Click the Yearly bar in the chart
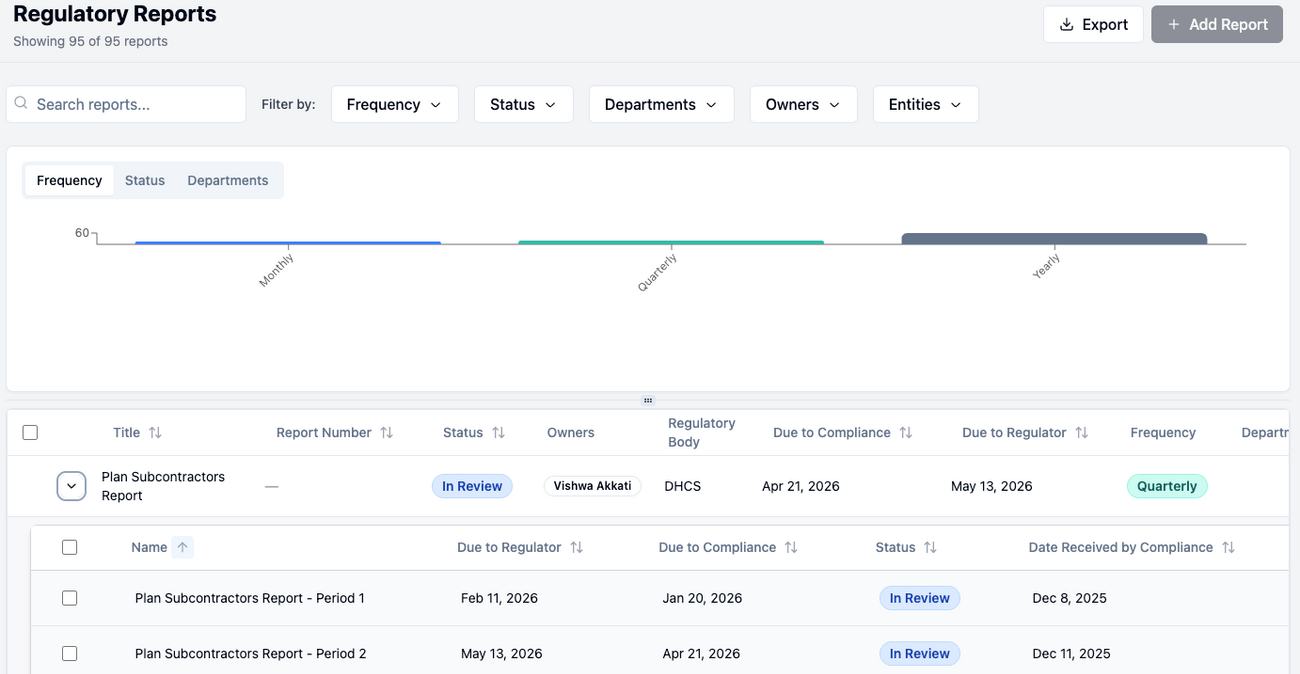 [1054, 239]
